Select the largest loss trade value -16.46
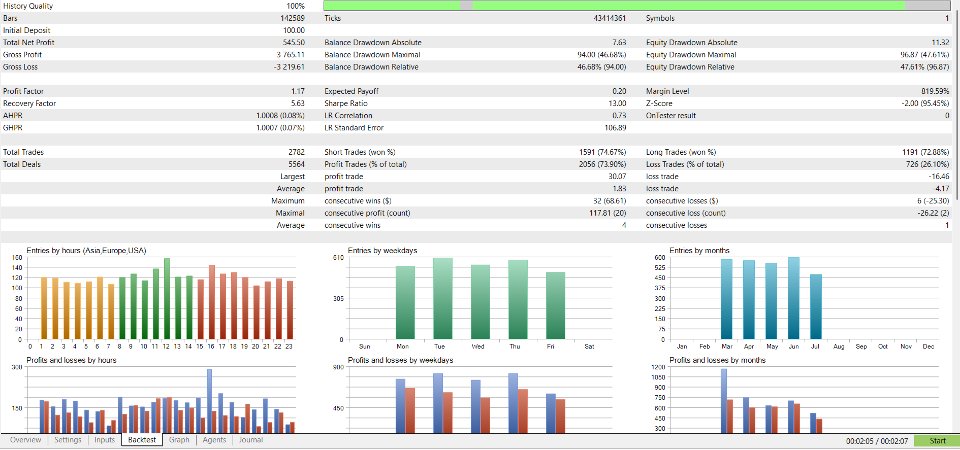960x450 pixels. pyautogui.click(x=939, y=176)
